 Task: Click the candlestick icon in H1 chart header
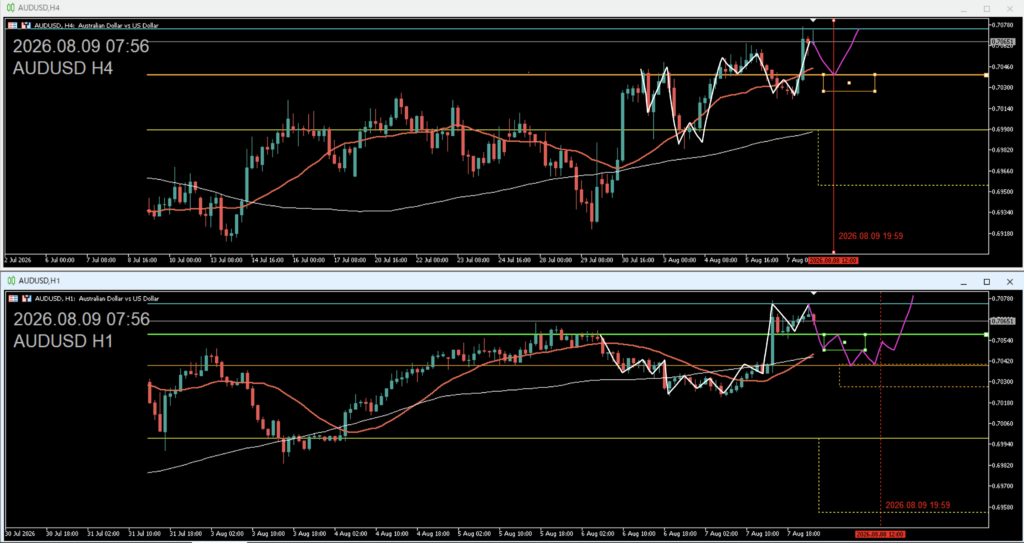click(x=26, y=299)
